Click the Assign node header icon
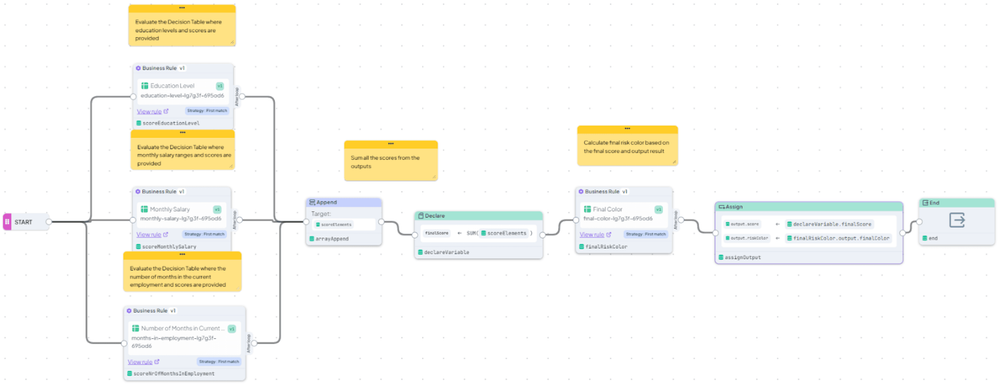 click(723, 207)
